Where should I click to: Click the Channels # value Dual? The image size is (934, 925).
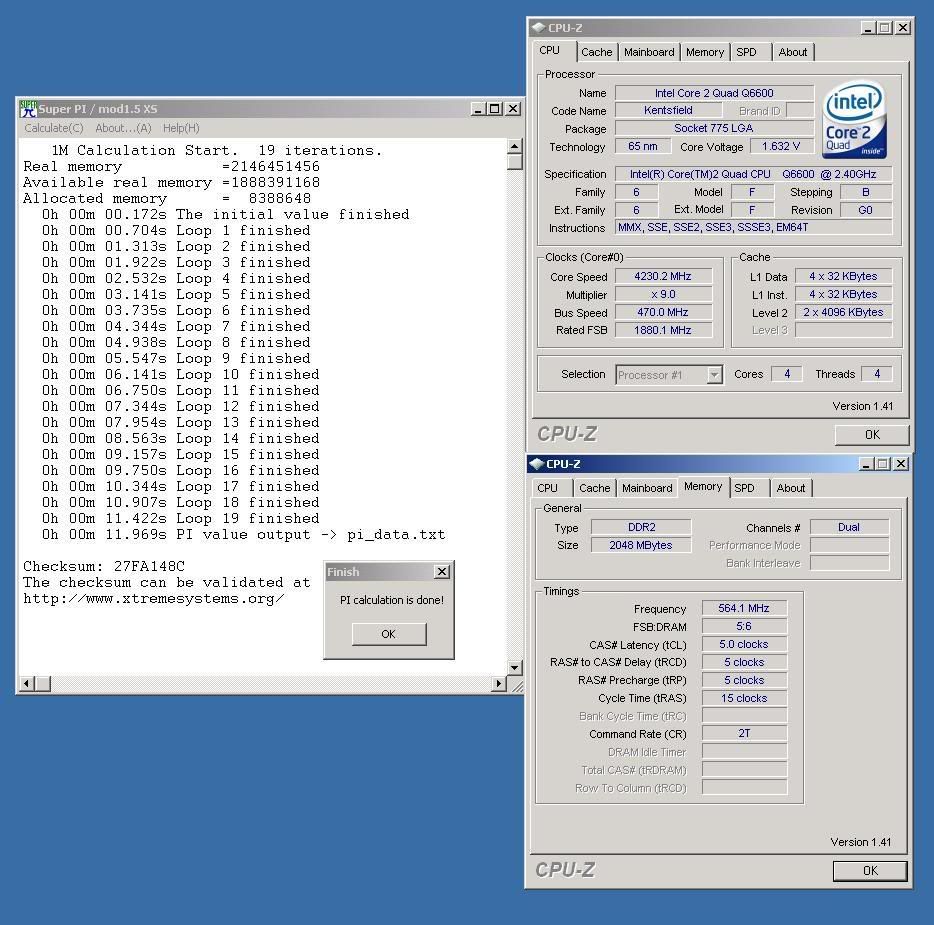click(x=849, y=527)
